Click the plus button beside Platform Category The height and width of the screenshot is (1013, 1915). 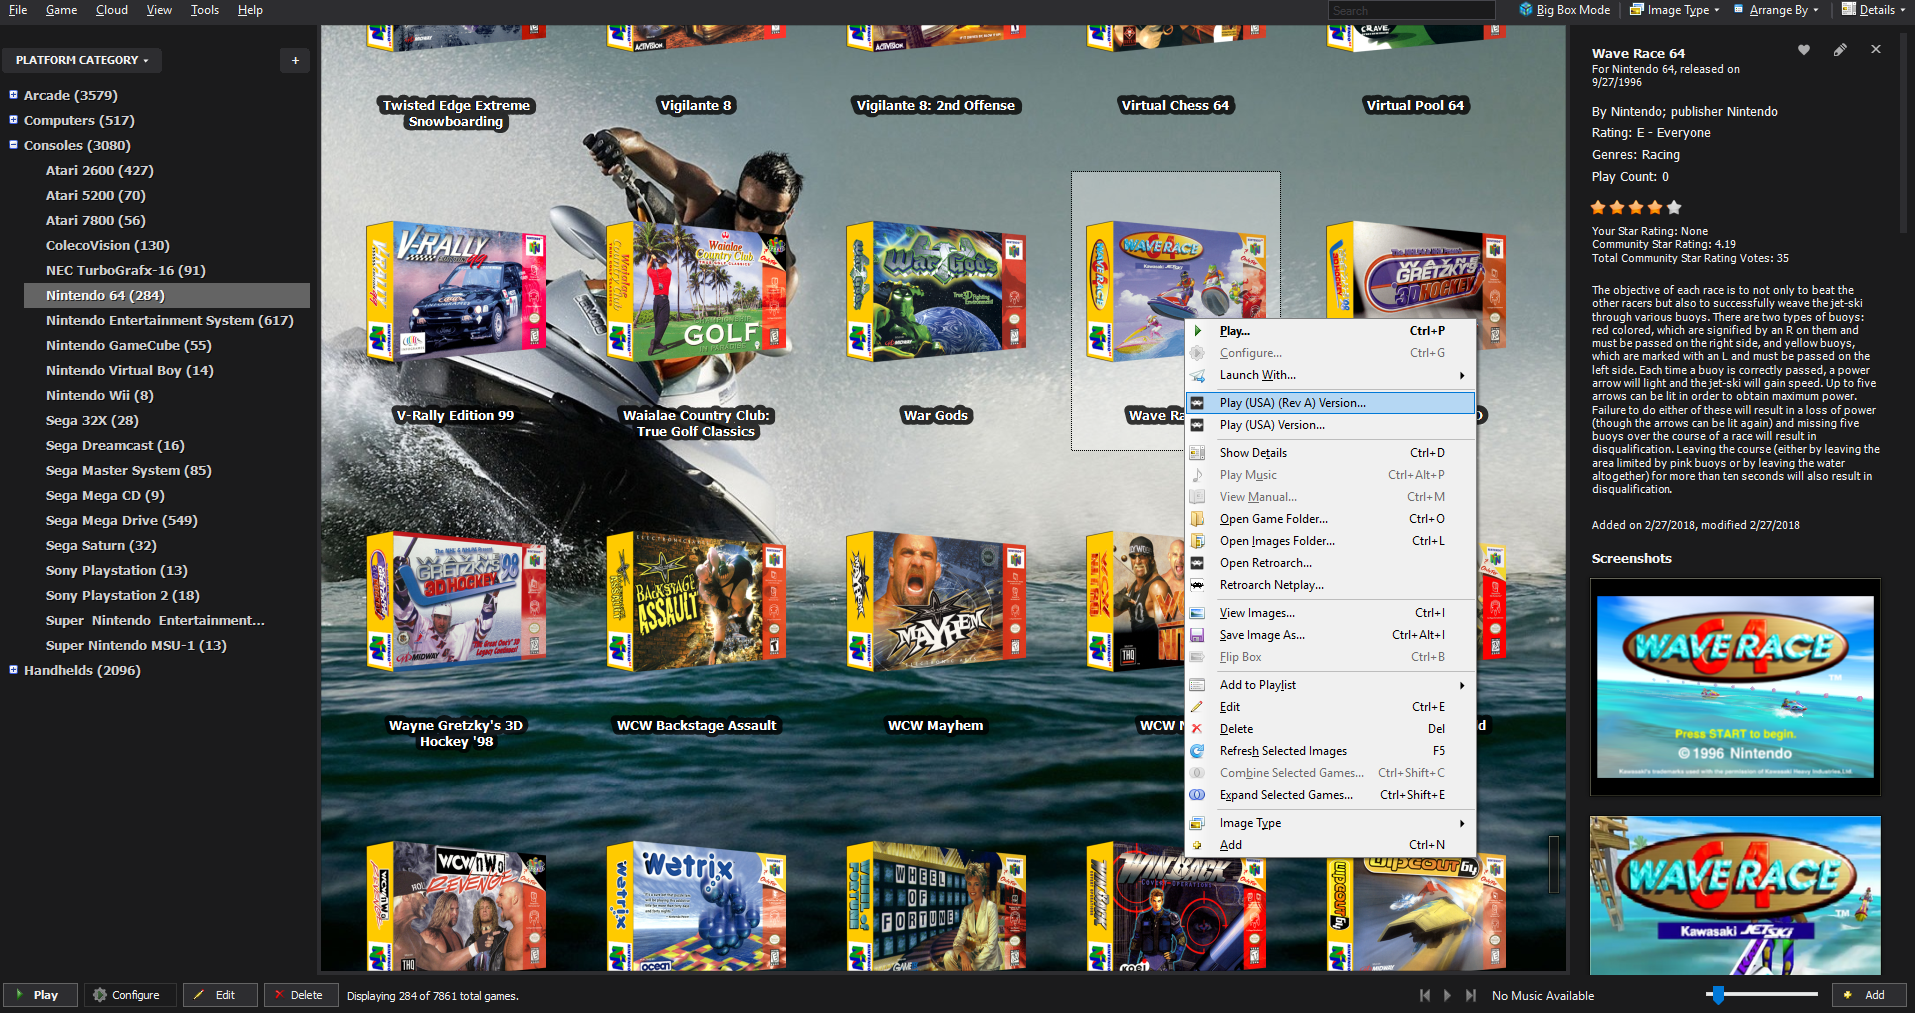pos(295,60)
